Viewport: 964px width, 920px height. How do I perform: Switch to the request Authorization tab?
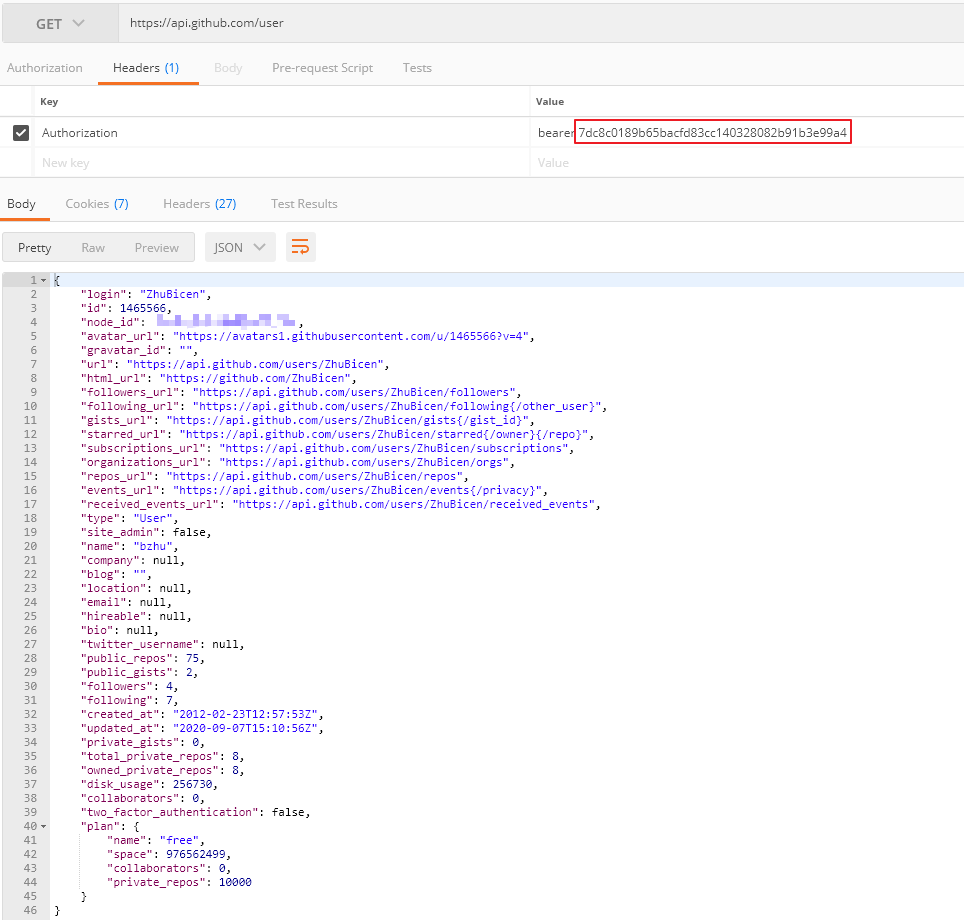tap(44, 68)
